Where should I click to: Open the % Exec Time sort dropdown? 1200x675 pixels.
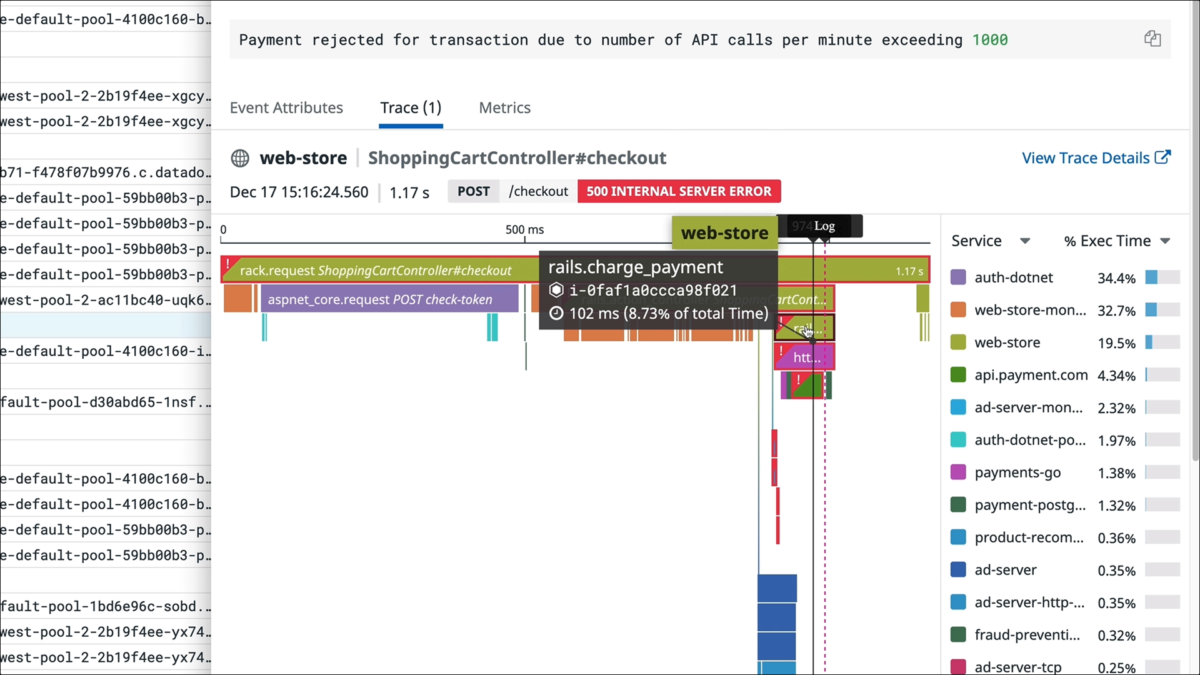(1165, 241)
